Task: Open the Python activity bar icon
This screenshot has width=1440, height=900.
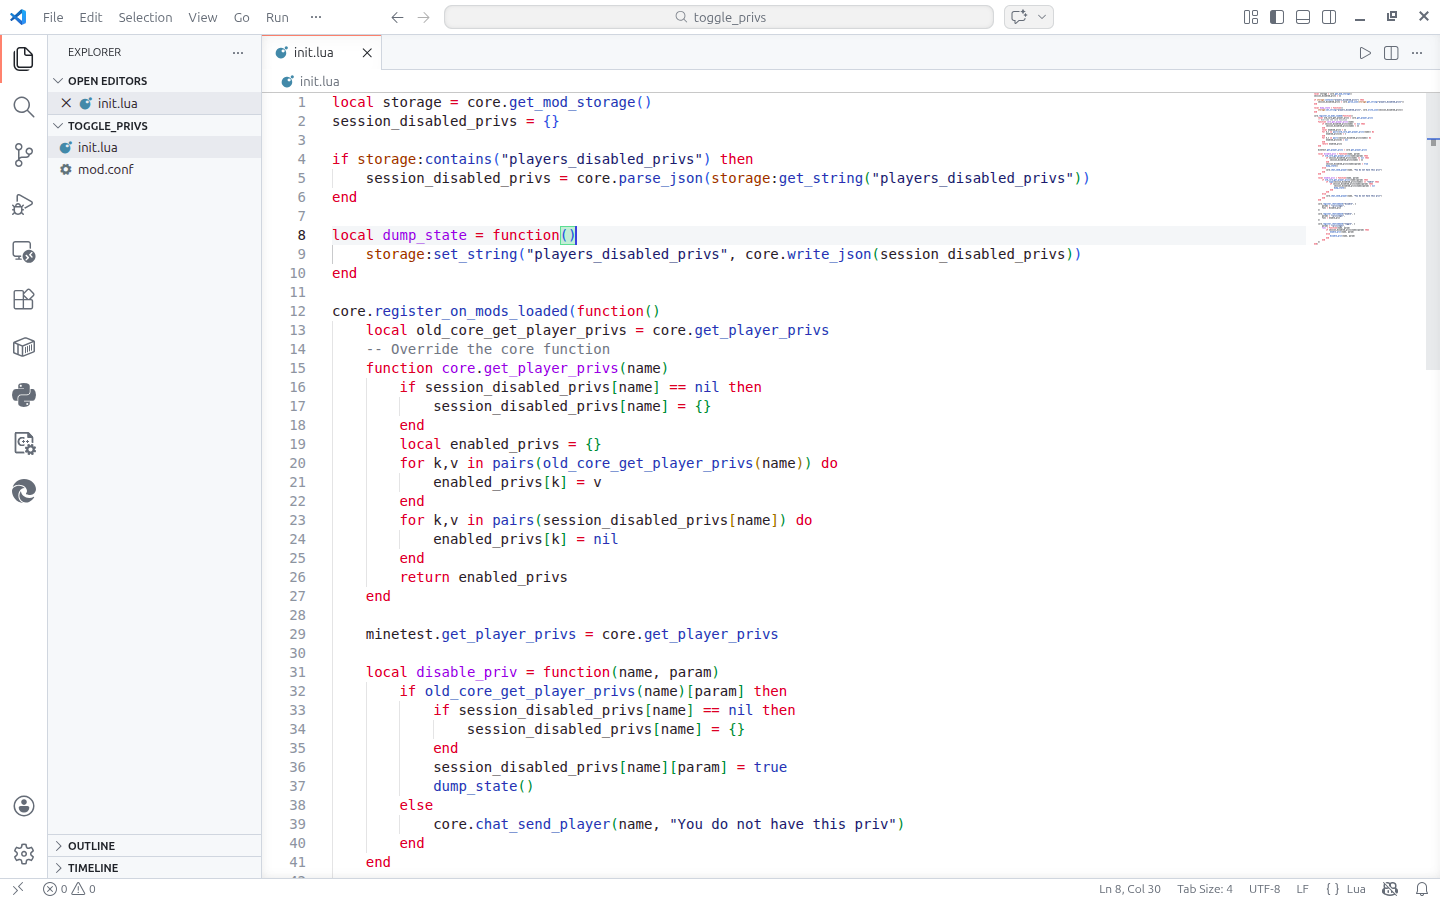Action: click(24, 395)
